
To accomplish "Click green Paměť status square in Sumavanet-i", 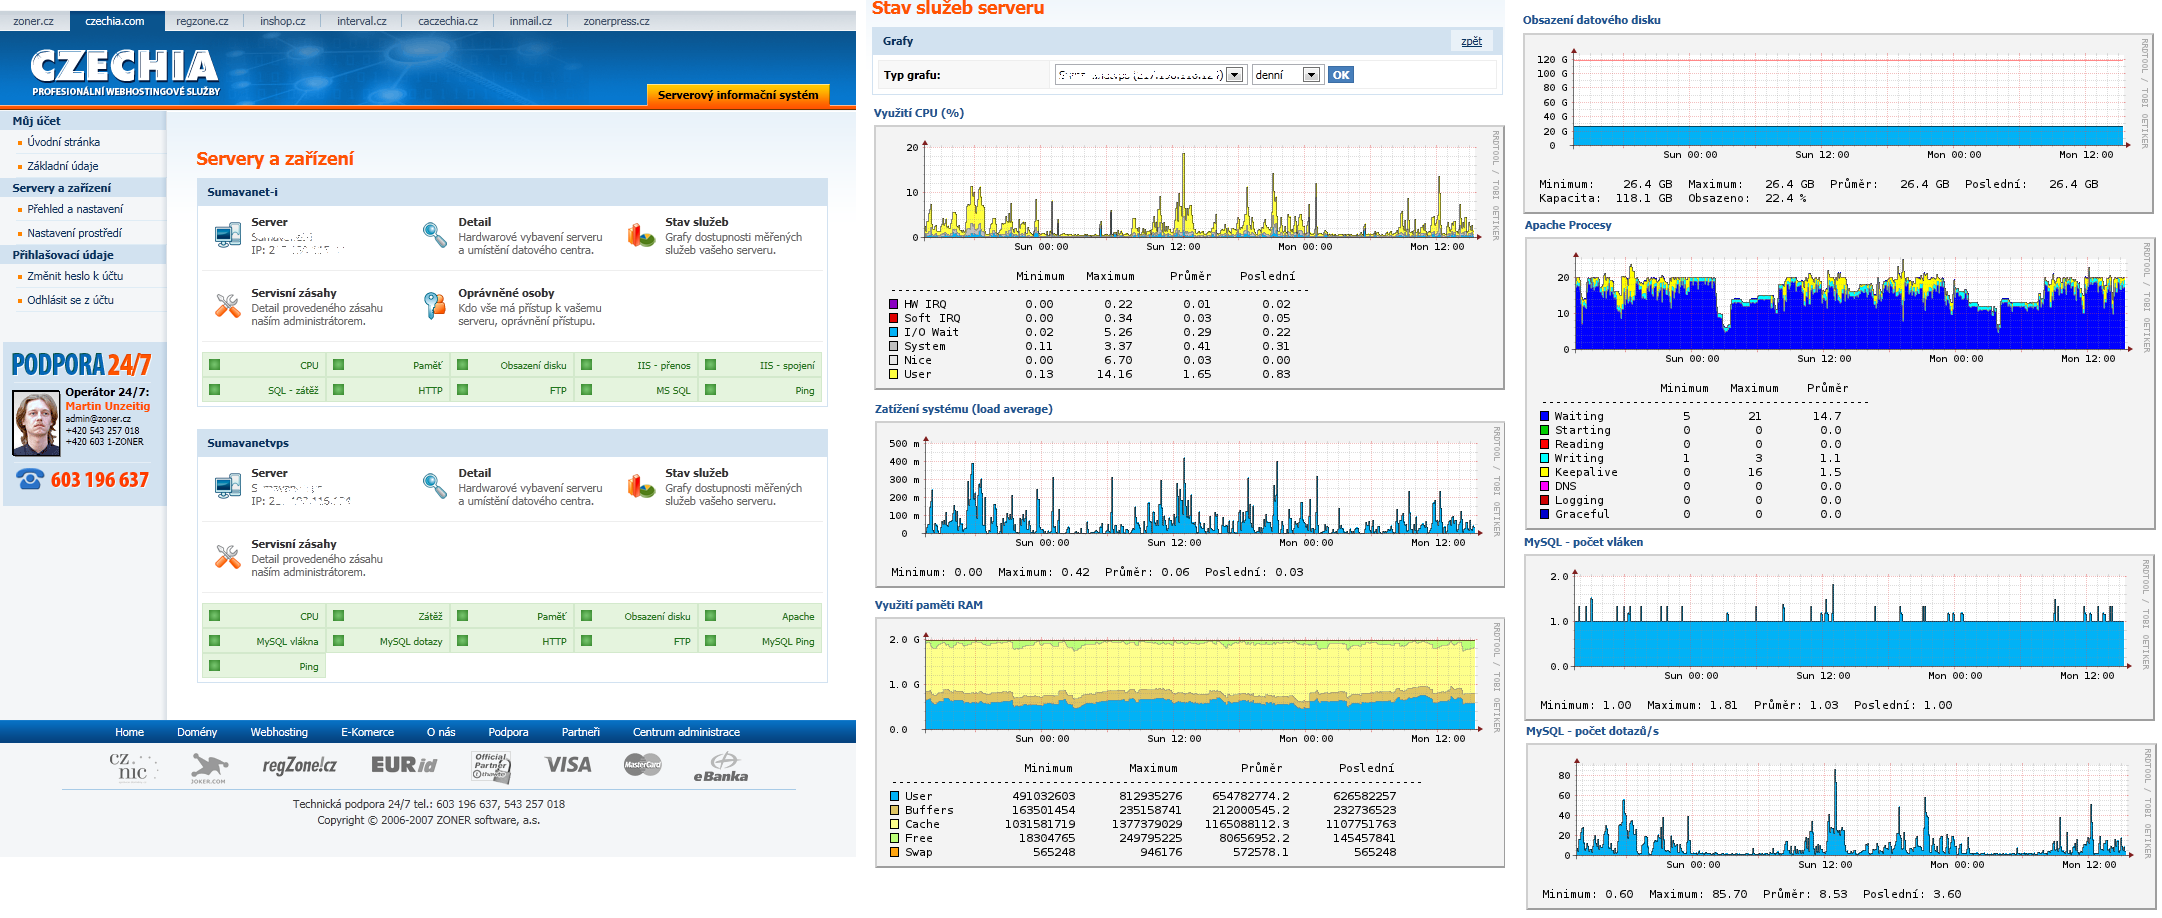I will click(339, 365).
